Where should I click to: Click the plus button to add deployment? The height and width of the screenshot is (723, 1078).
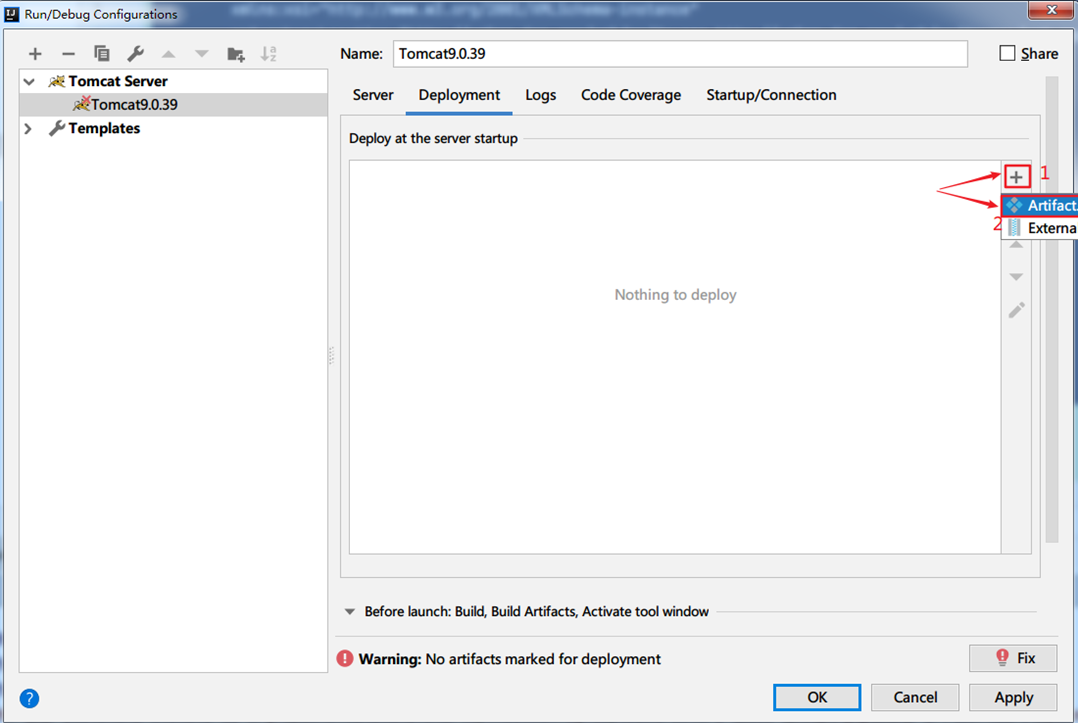tap(1016, 177)
